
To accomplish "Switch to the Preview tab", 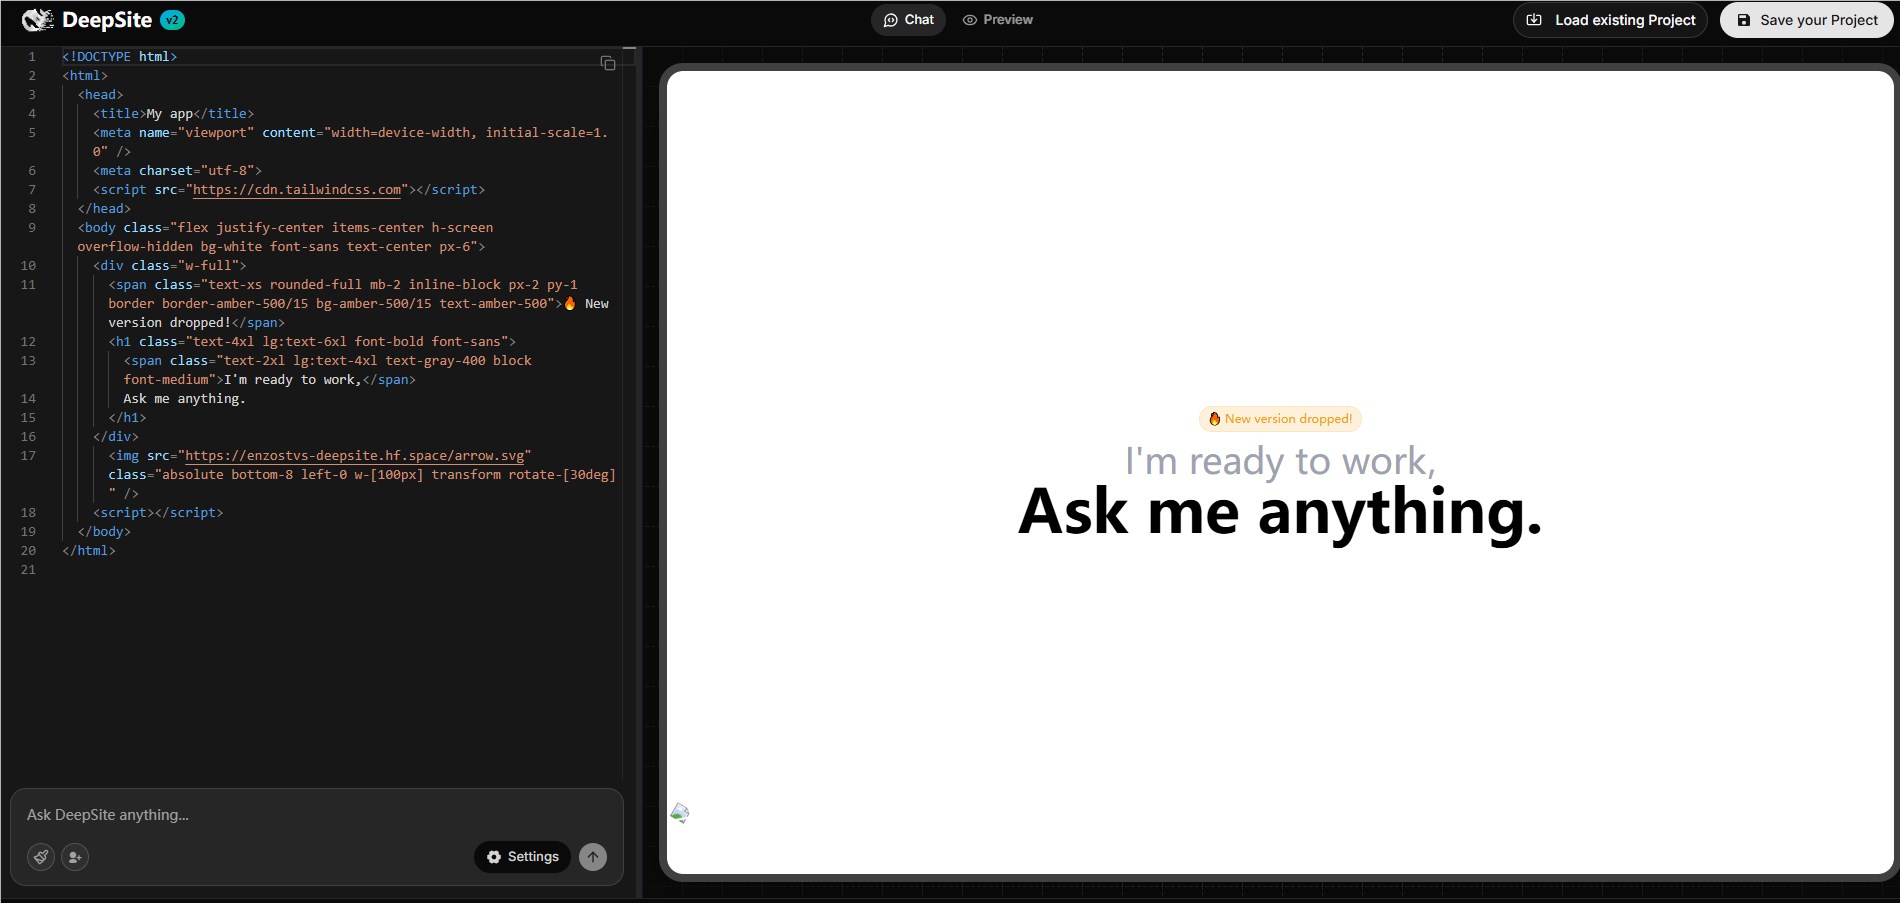I will pos(998,20).
